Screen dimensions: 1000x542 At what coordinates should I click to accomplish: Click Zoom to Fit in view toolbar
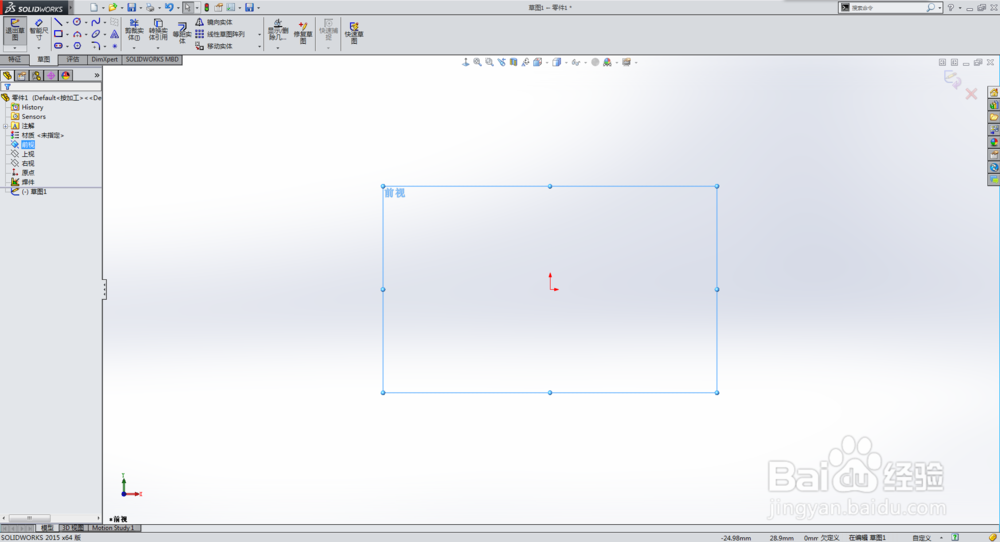click(x=477, y=62)
